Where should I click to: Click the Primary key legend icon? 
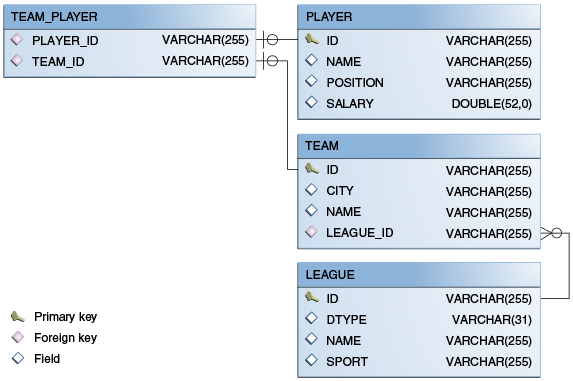(x=18, y=316)
